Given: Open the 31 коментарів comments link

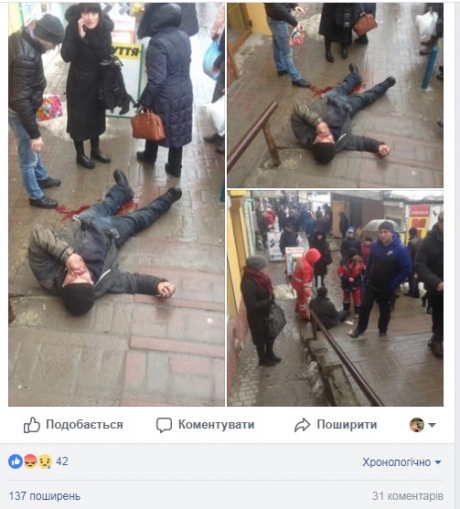Looking at the screenshot, I should pos(408,496).
